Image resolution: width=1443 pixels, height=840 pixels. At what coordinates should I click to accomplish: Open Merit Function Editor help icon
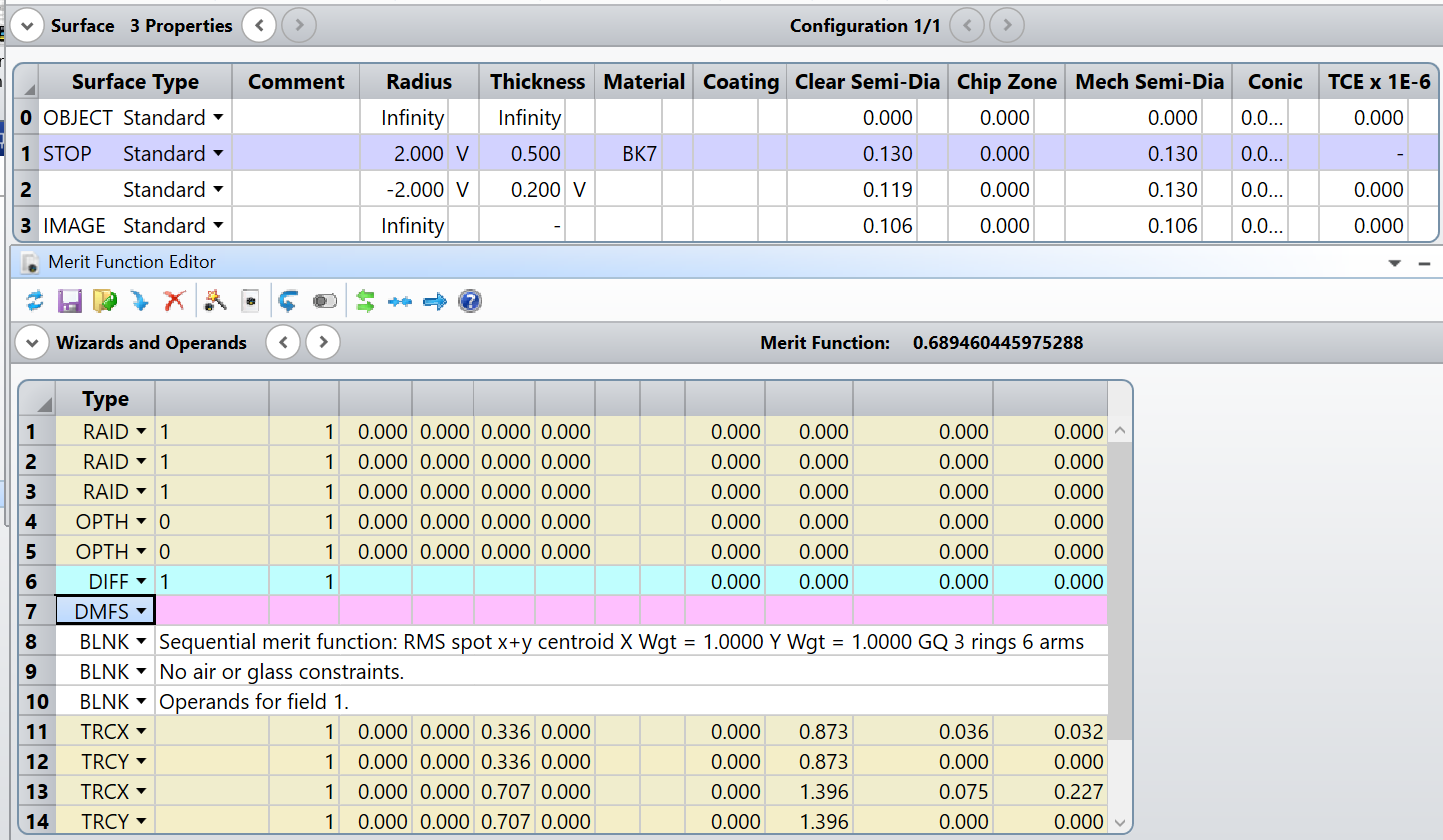[x=470, y=301]
